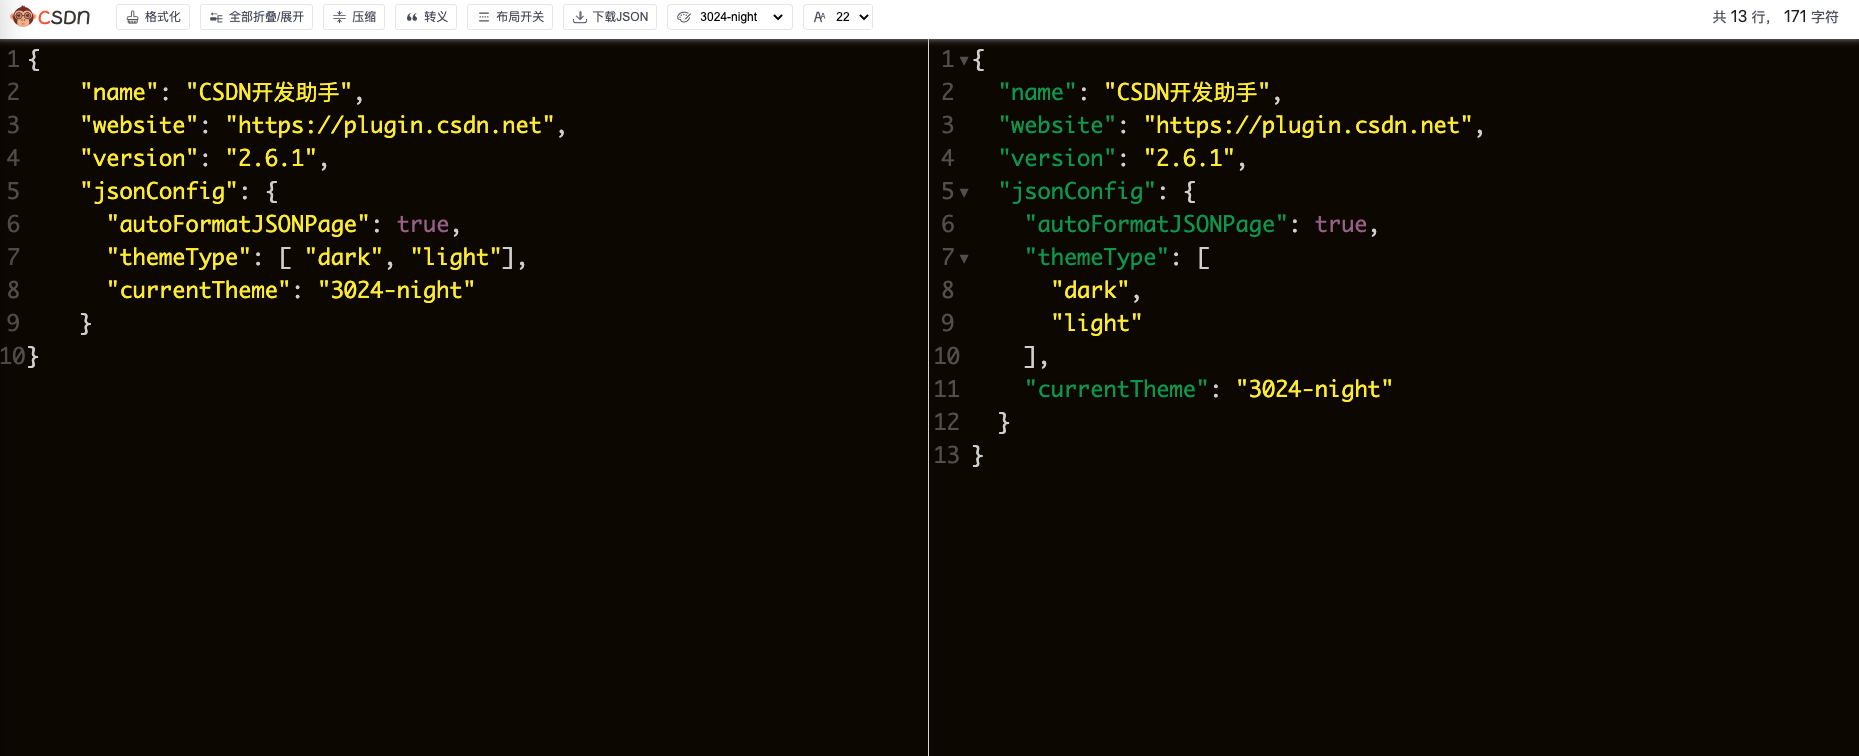Click "currentTheme" key in left editor
Screen dimensions: 1859x756
point(199,290)
